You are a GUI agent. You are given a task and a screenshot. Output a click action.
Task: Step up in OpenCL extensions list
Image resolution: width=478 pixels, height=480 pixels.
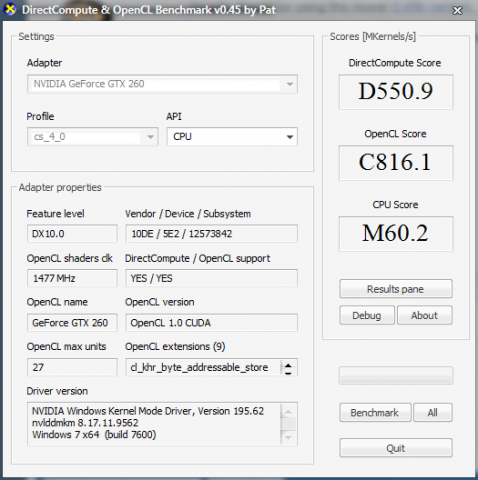288,365
